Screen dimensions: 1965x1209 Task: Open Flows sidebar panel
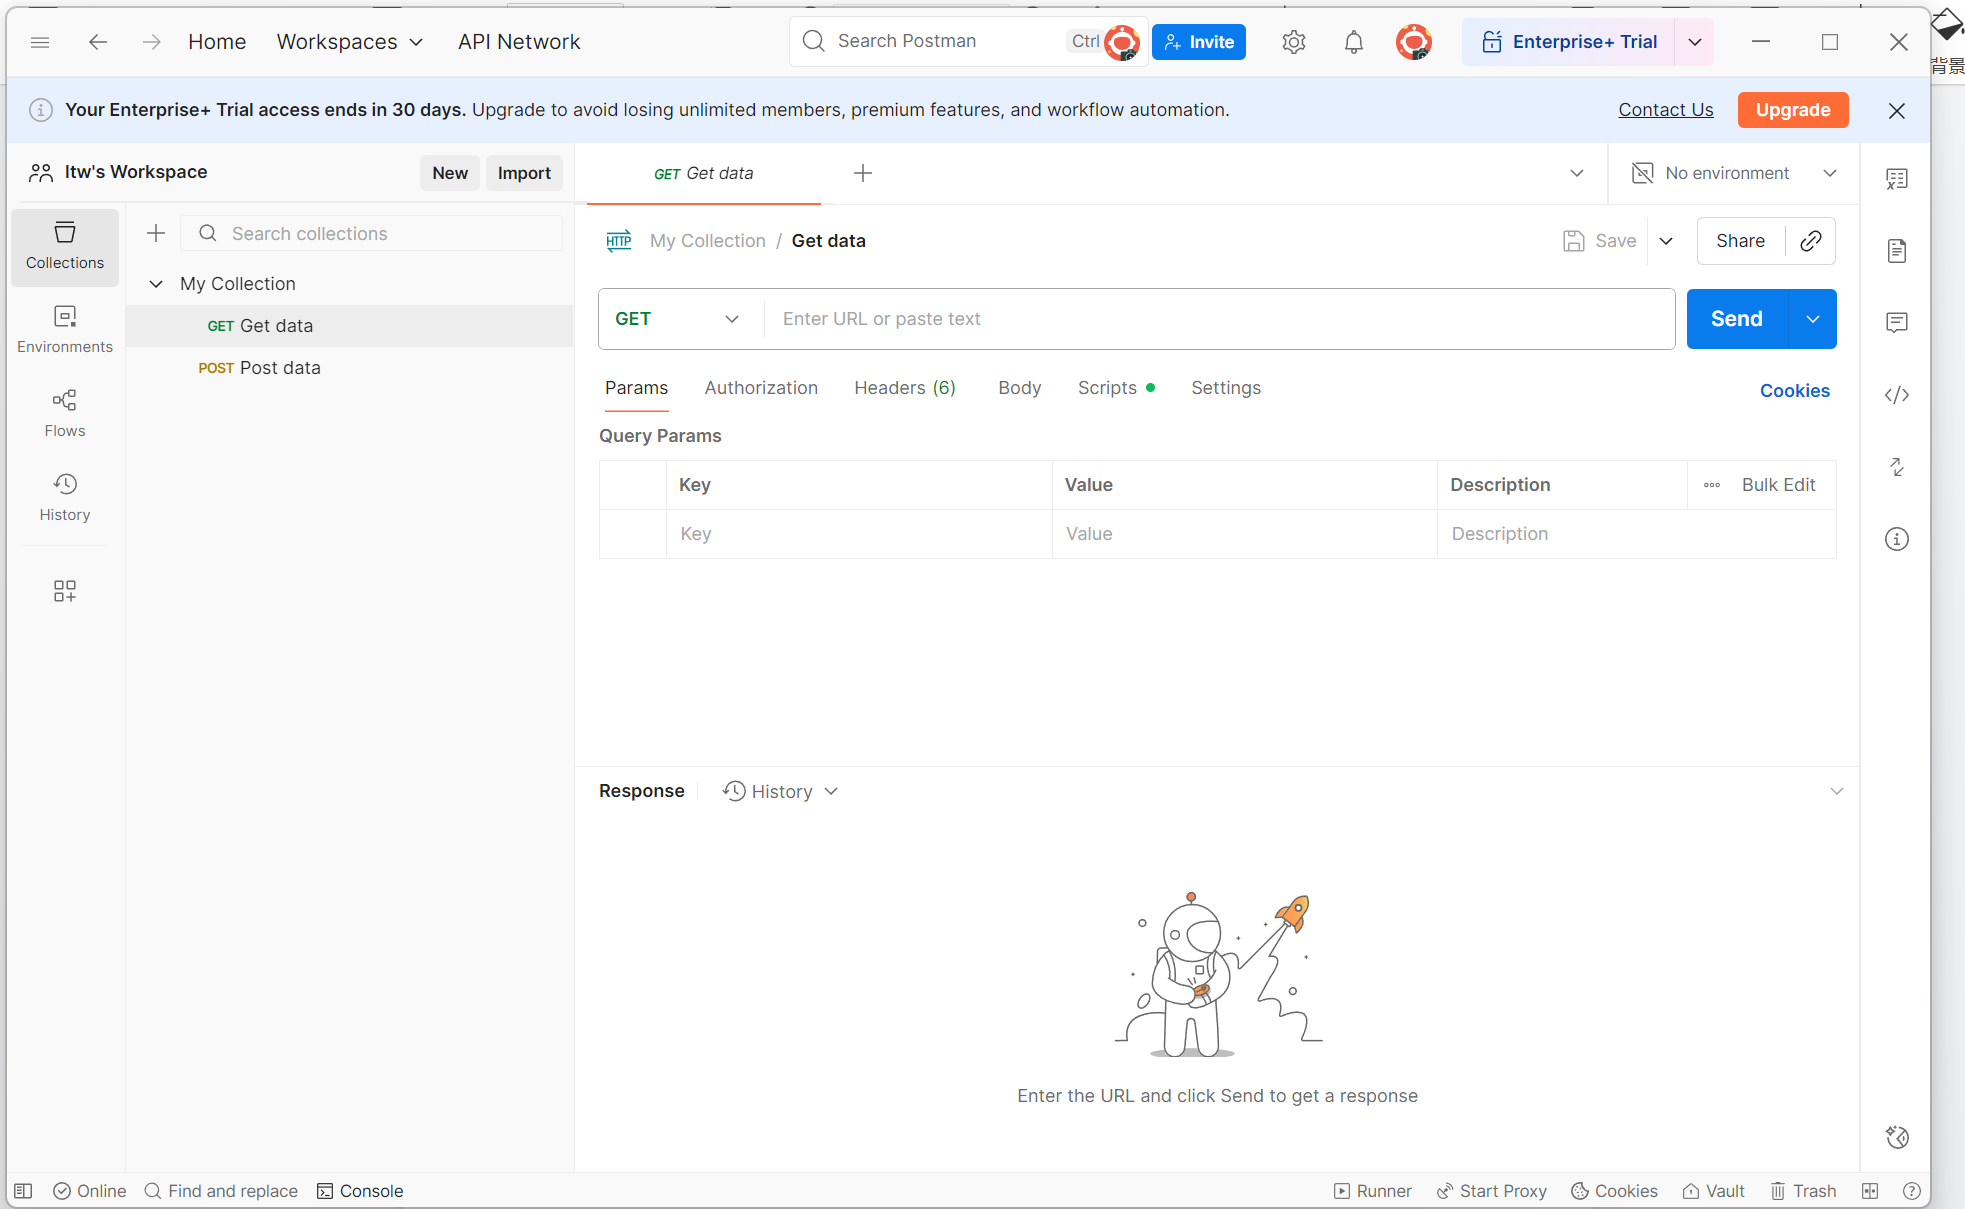point(65,415)
